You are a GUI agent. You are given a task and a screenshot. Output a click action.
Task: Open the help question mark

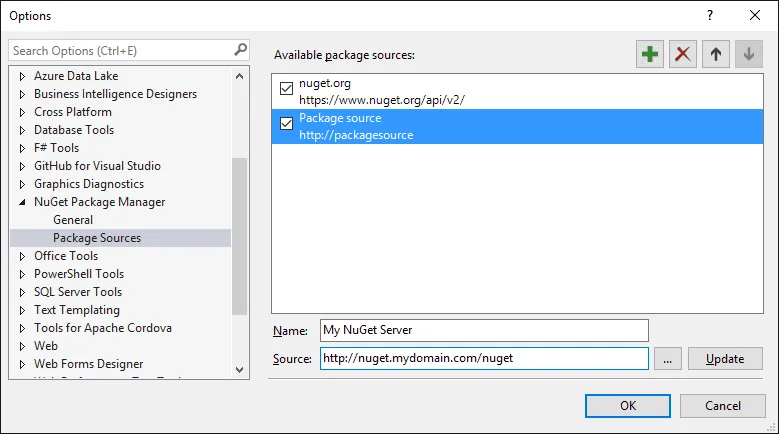click(x=710, y=15)
